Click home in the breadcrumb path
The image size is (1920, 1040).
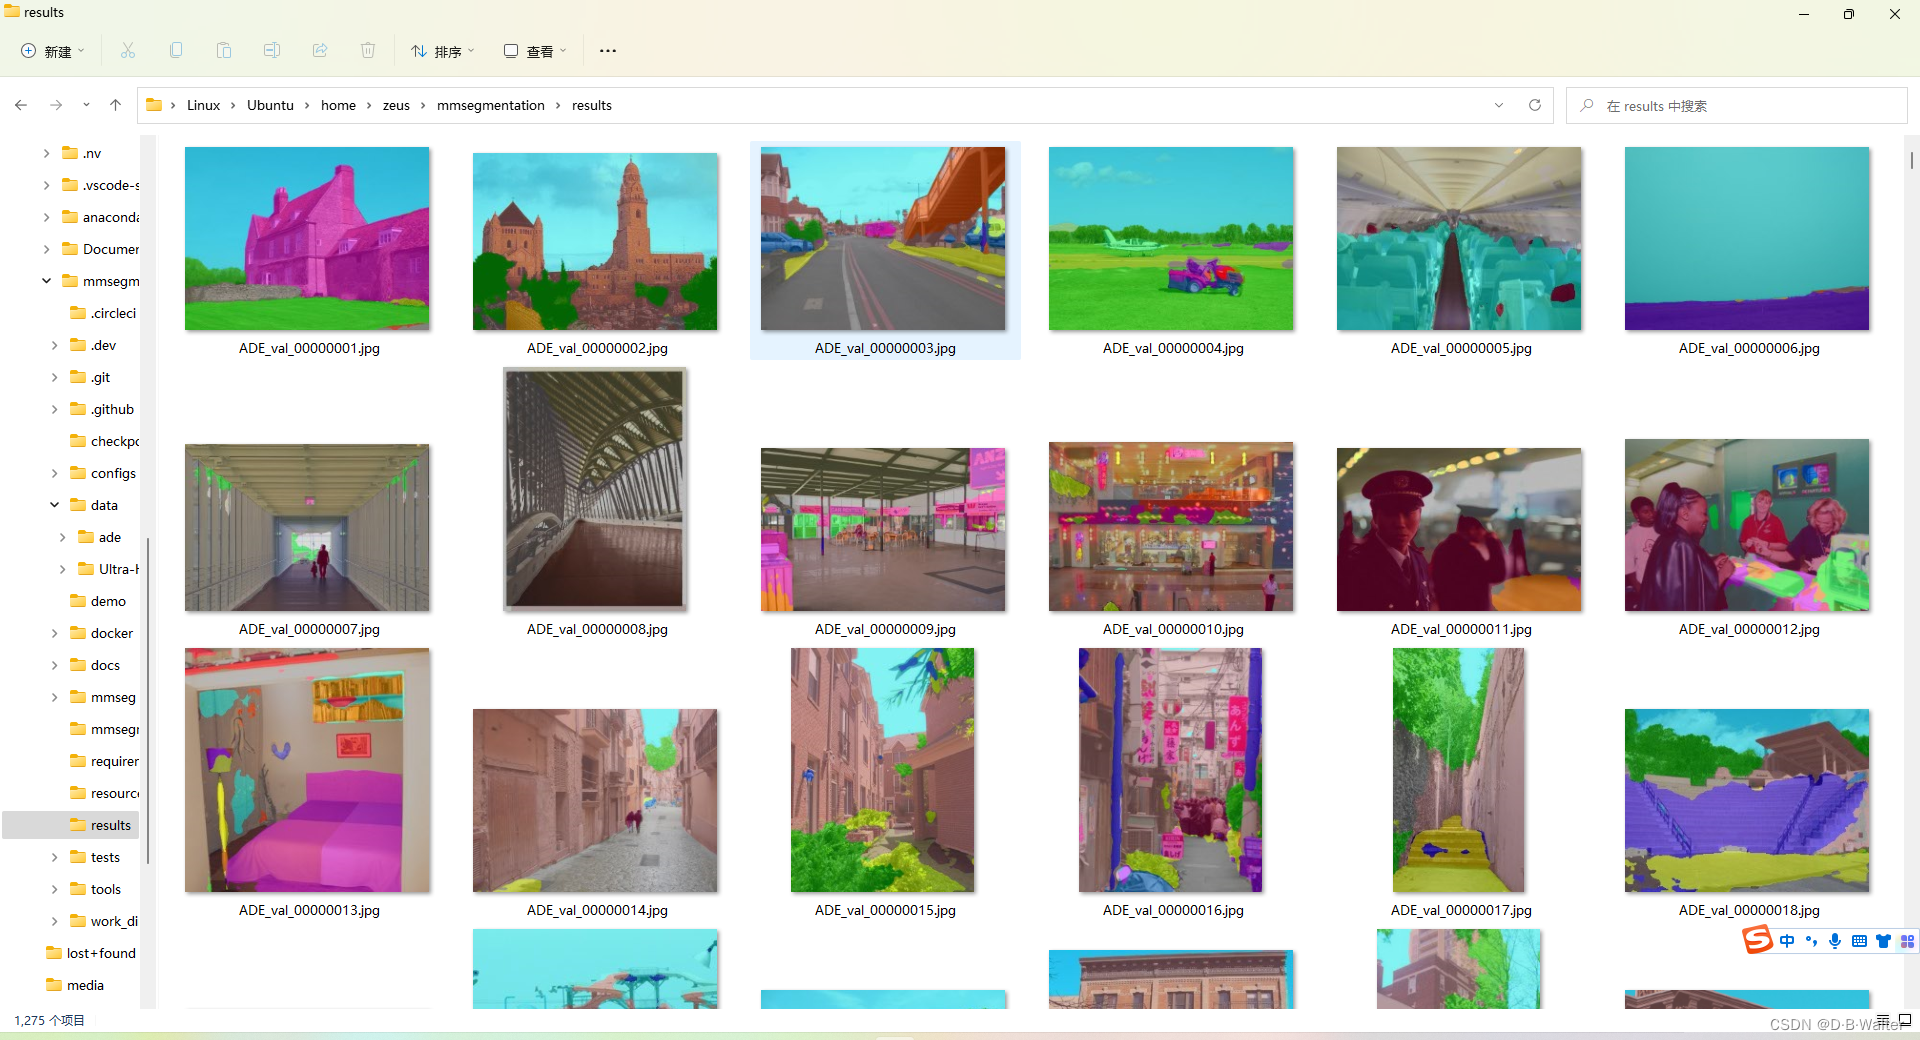click(338, 105)
